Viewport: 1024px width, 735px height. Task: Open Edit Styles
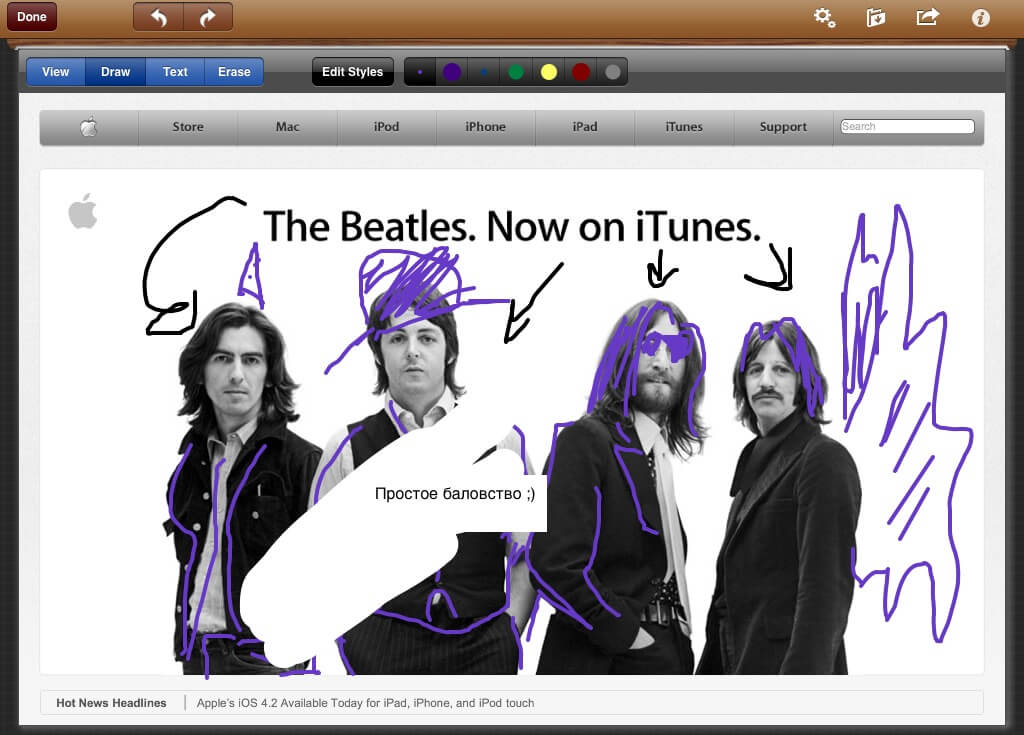(x=353, y=72)
